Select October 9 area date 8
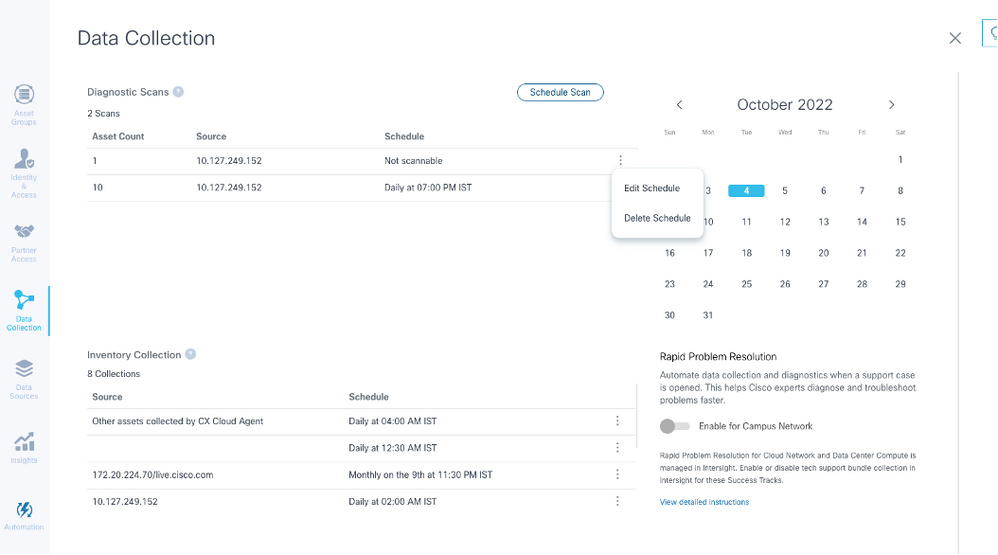Screen dimensions: 998x555 [900, 190]
